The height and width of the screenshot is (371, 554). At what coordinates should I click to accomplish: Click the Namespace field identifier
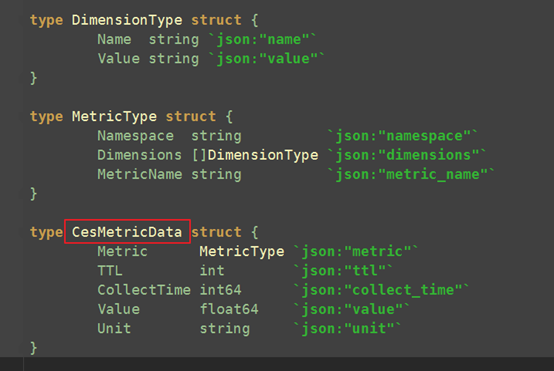point(135,136)
